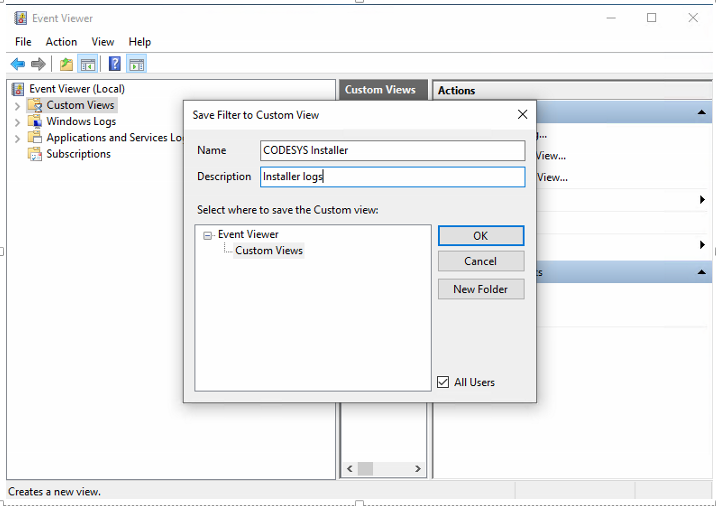The image size is (716, 506).
Task: Expand the Custom Views tree node
Action: (17, 106)
